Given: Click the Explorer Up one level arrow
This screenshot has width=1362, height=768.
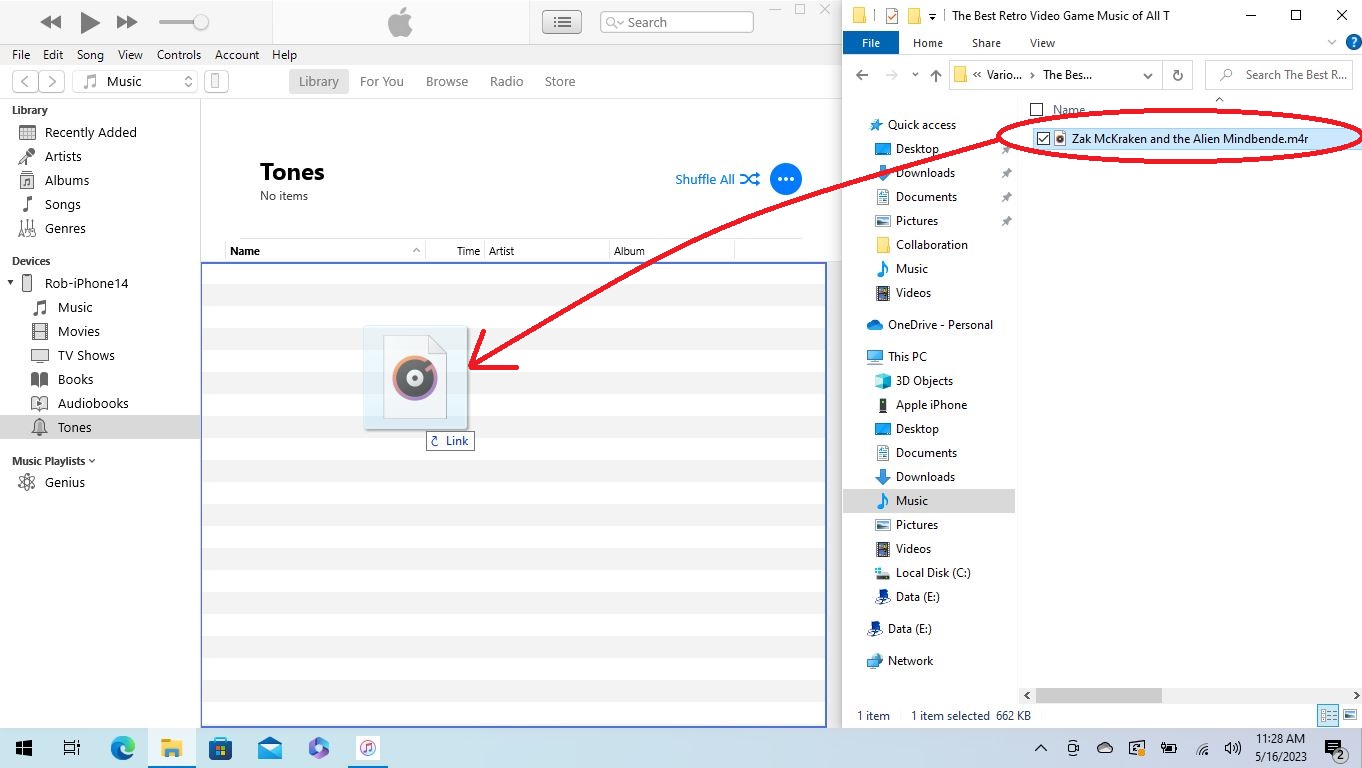Looking at the screenshot, I should [x=936, y=75].
